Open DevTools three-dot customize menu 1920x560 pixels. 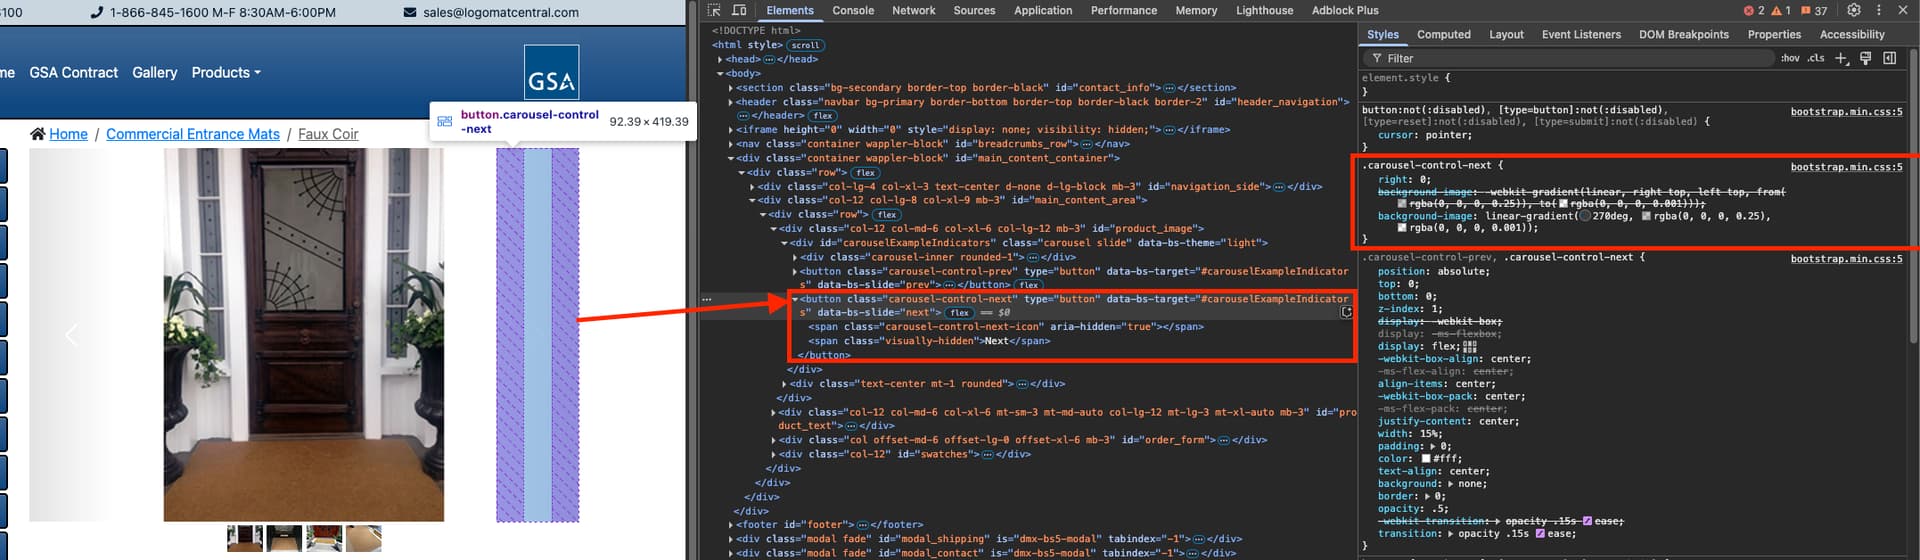pyautogui.click(x=1879, y=10)
